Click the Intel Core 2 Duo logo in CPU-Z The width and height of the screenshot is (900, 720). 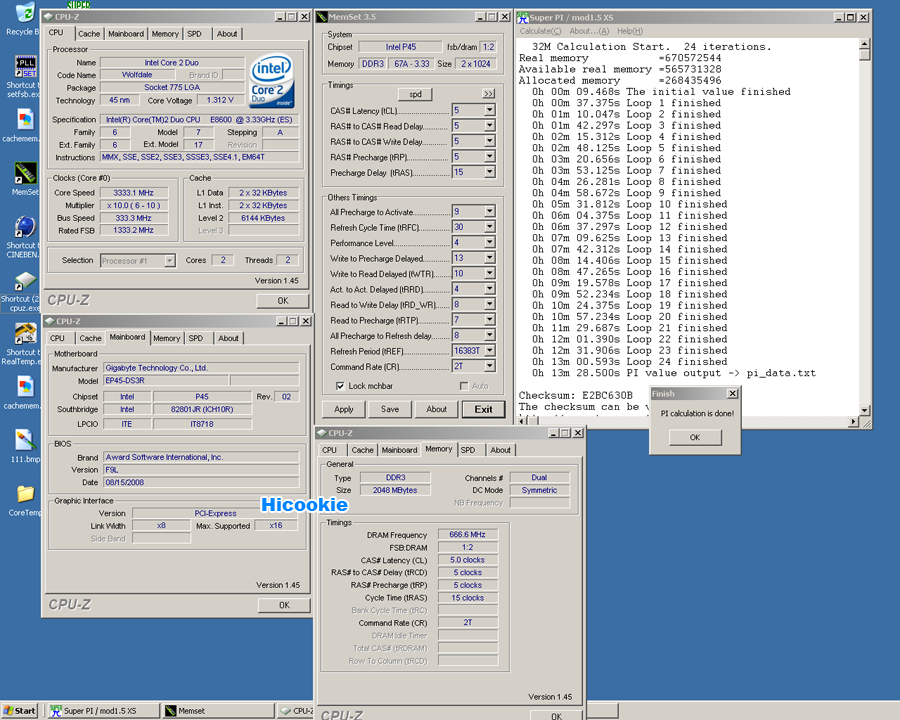[x=272, y=81]
